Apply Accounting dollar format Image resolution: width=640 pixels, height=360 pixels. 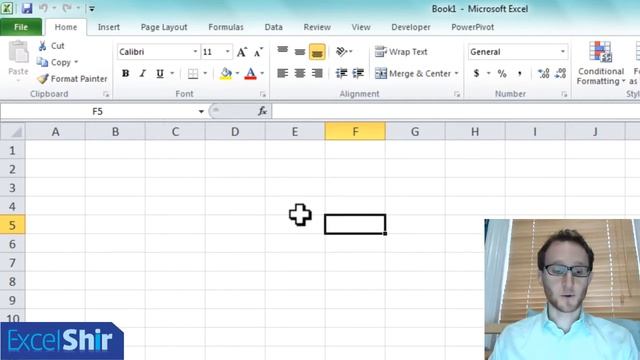[x=476, y=73]
